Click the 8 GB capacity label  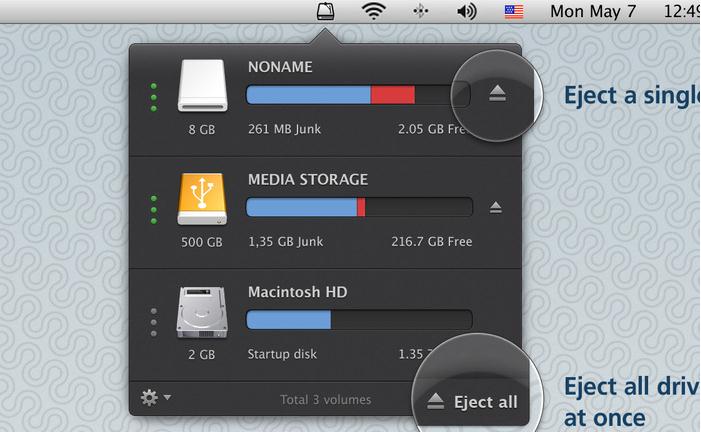point(202,130)
